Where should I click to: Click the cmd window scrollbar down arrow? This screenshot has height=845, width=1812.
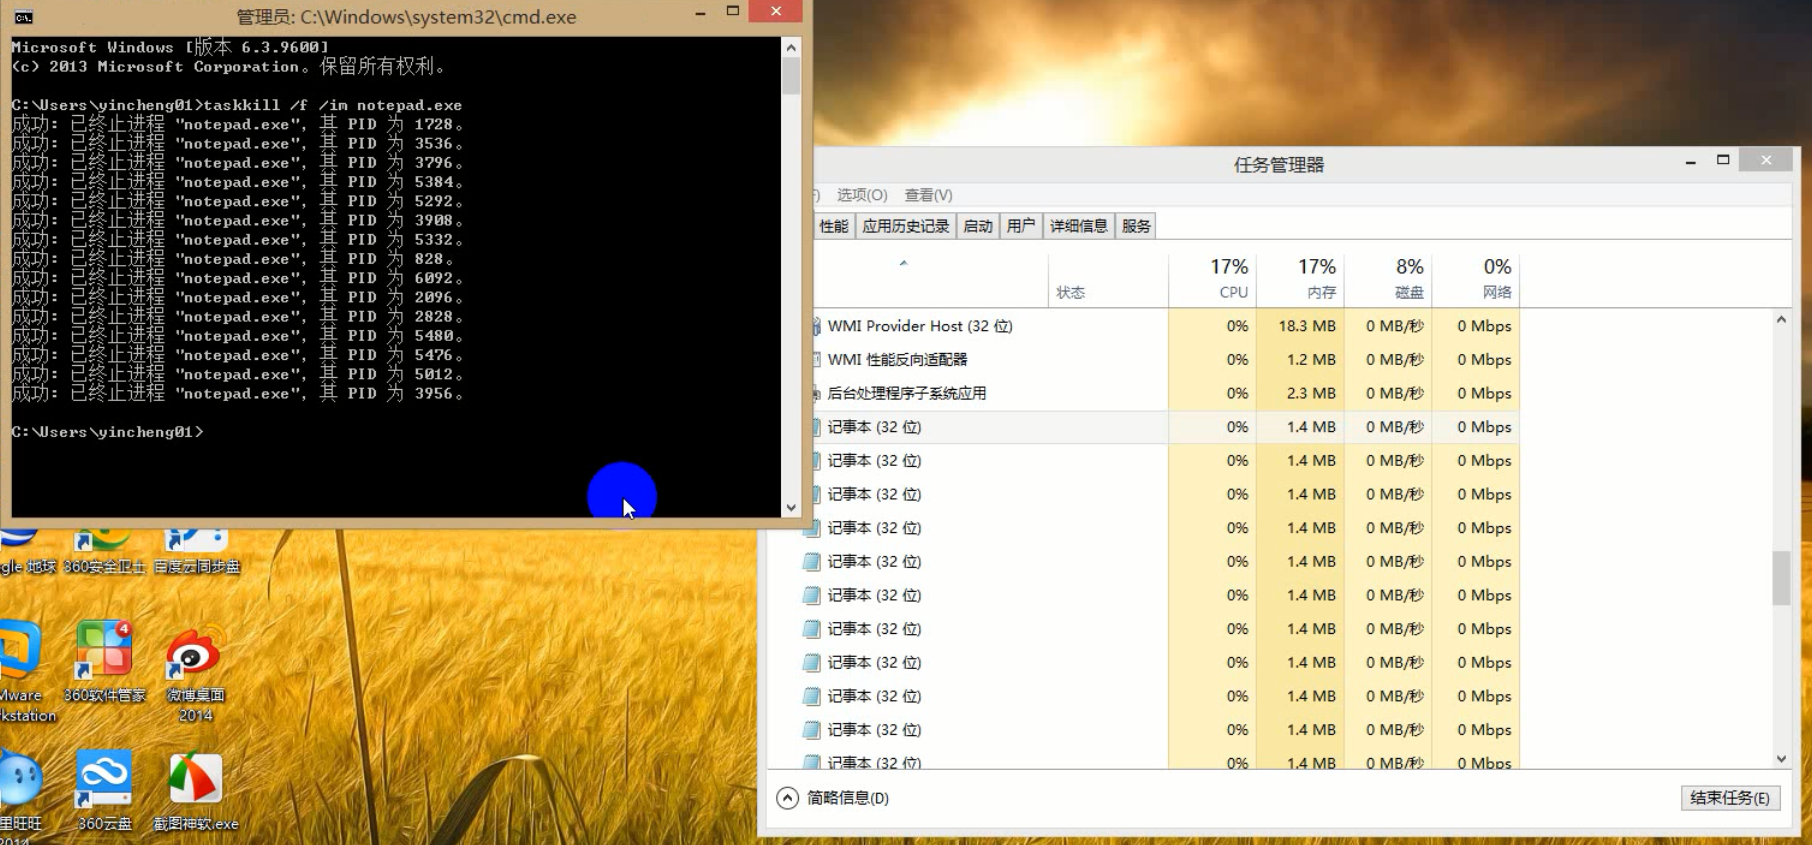coord(791,508)
